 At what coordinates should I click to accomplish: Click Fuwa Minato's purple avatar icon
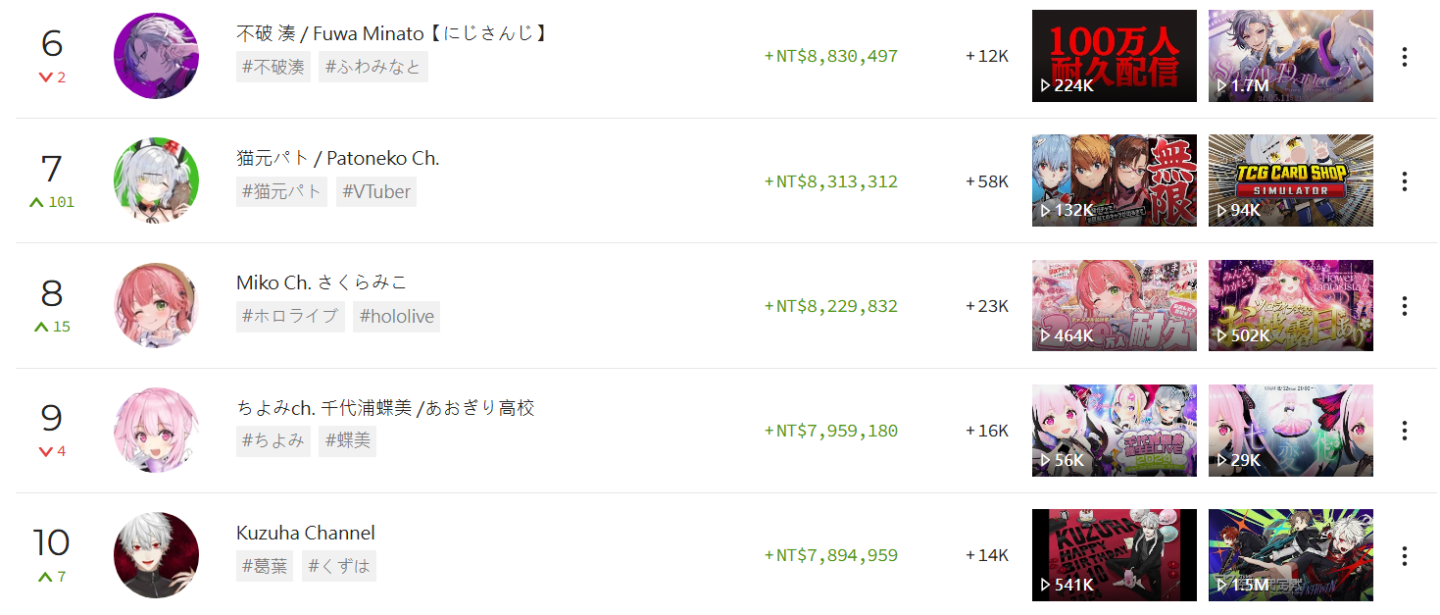(x=156, y=56)
